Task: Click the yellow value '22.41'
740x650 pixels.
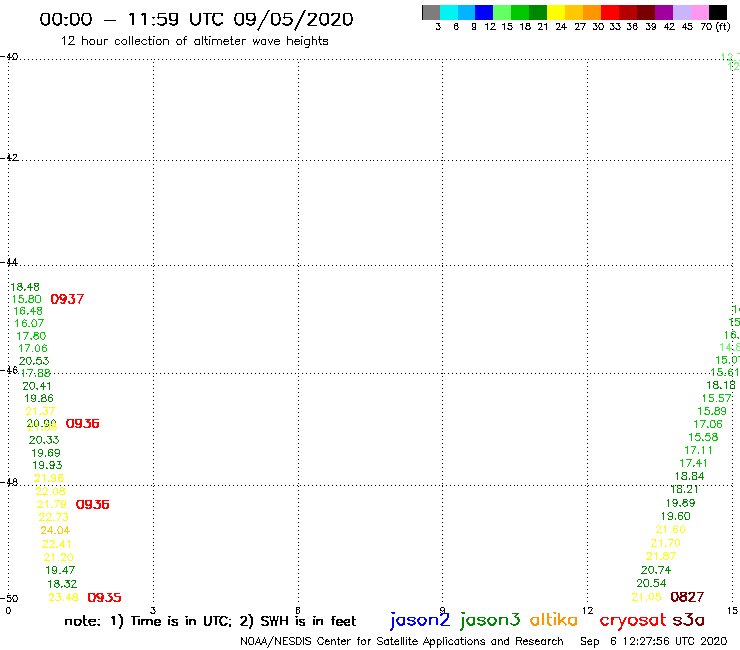Action: tap(57, 544)
